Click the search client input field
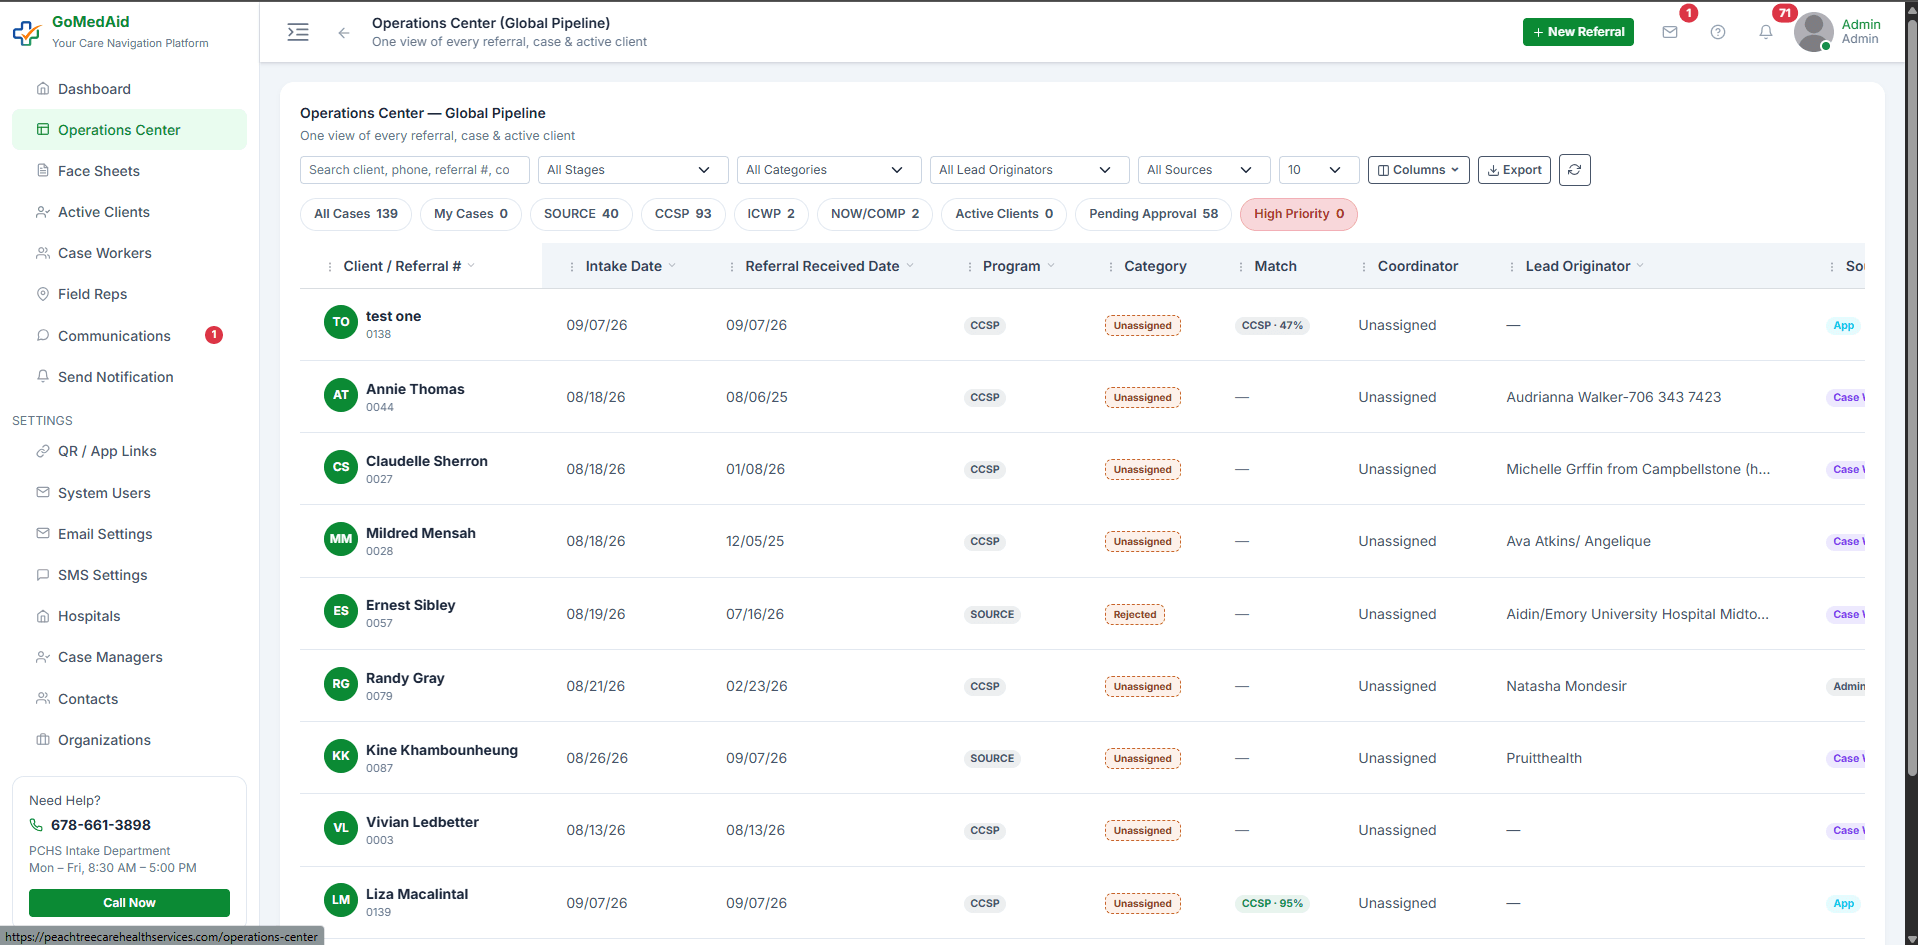This screenshot has height=945, width=1918. click(x=415, y=170)
